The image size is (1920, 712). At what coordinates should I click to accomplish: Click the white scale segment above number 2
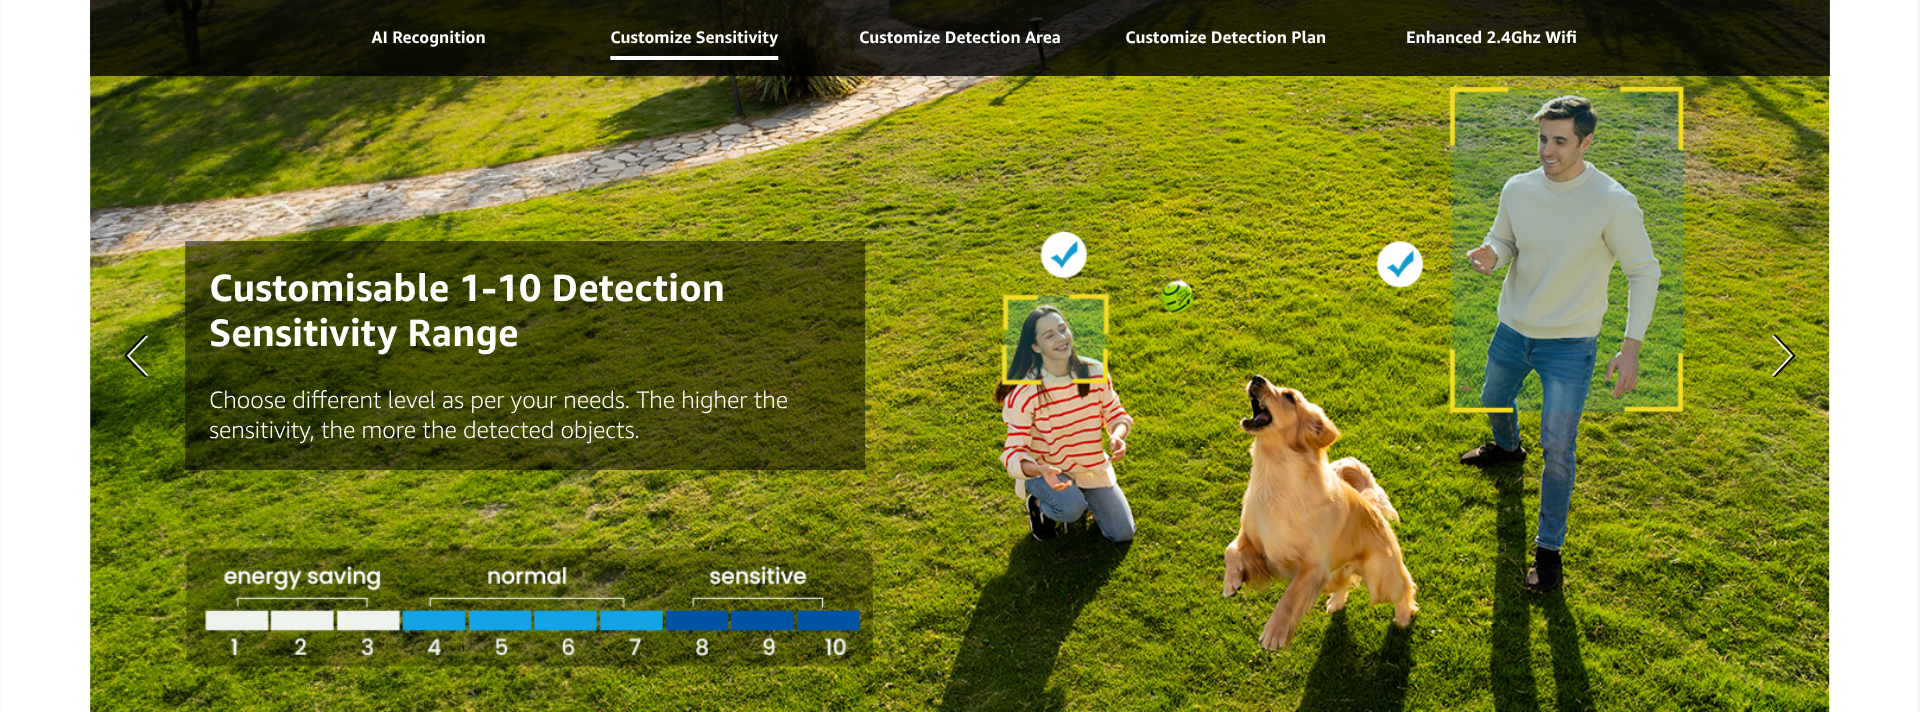(302, 620)
